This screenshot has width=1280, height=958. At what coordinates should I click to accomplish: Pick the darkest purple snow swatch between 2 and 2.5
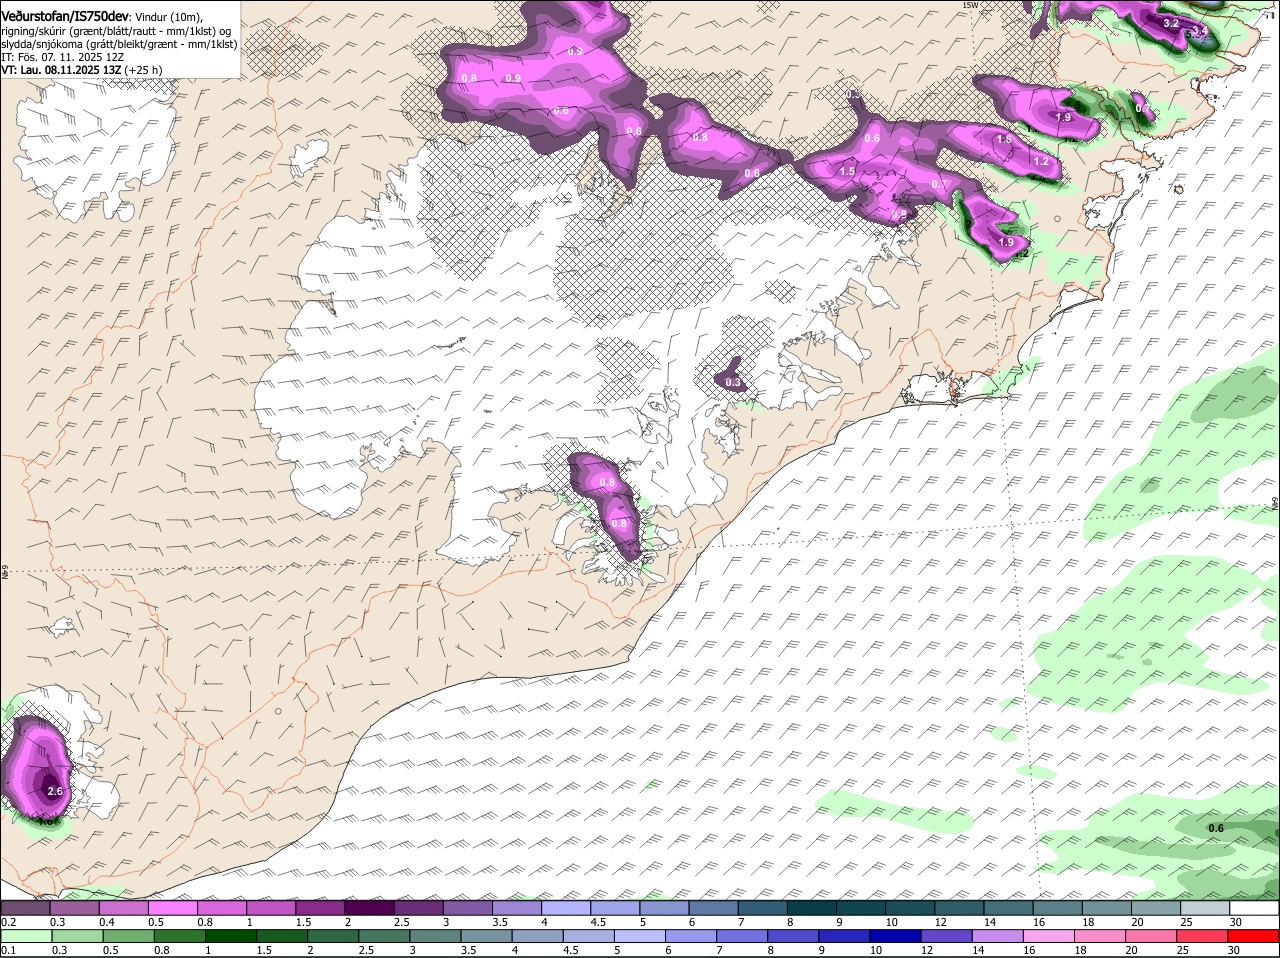click(x=371, y=908)
